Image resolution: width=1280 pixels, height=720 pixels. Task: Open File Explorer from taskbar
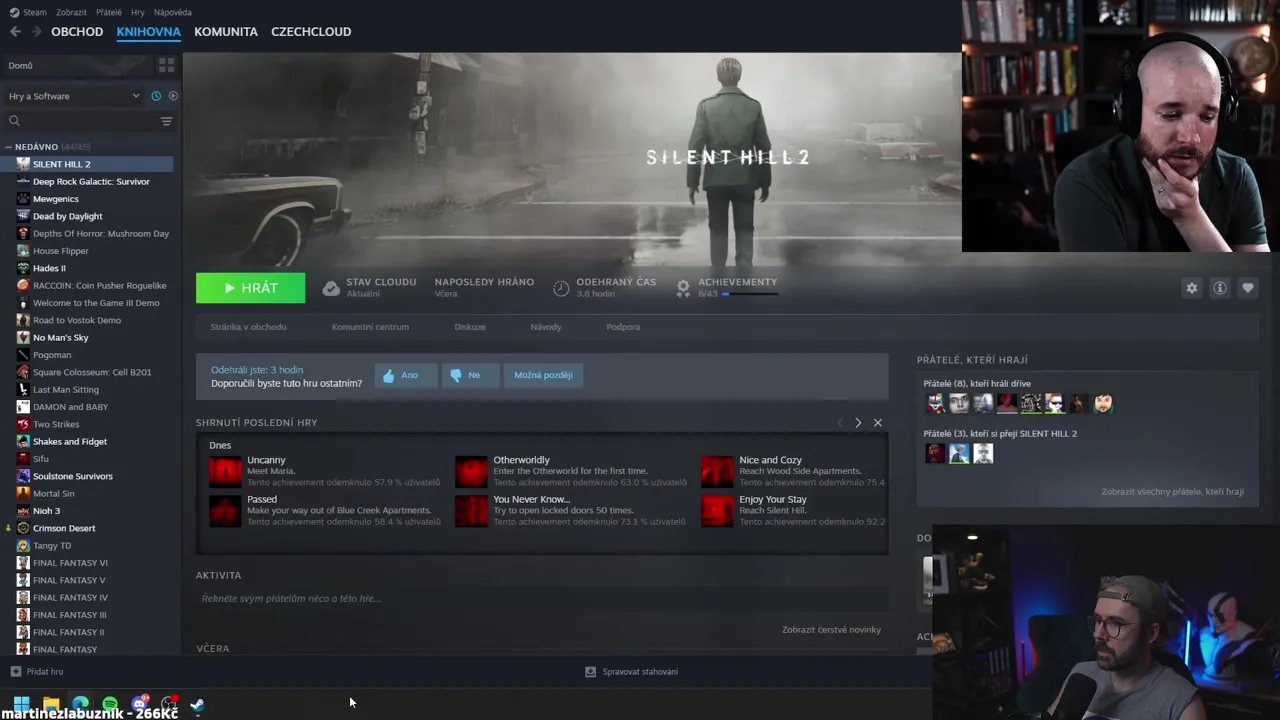(51, 705)
